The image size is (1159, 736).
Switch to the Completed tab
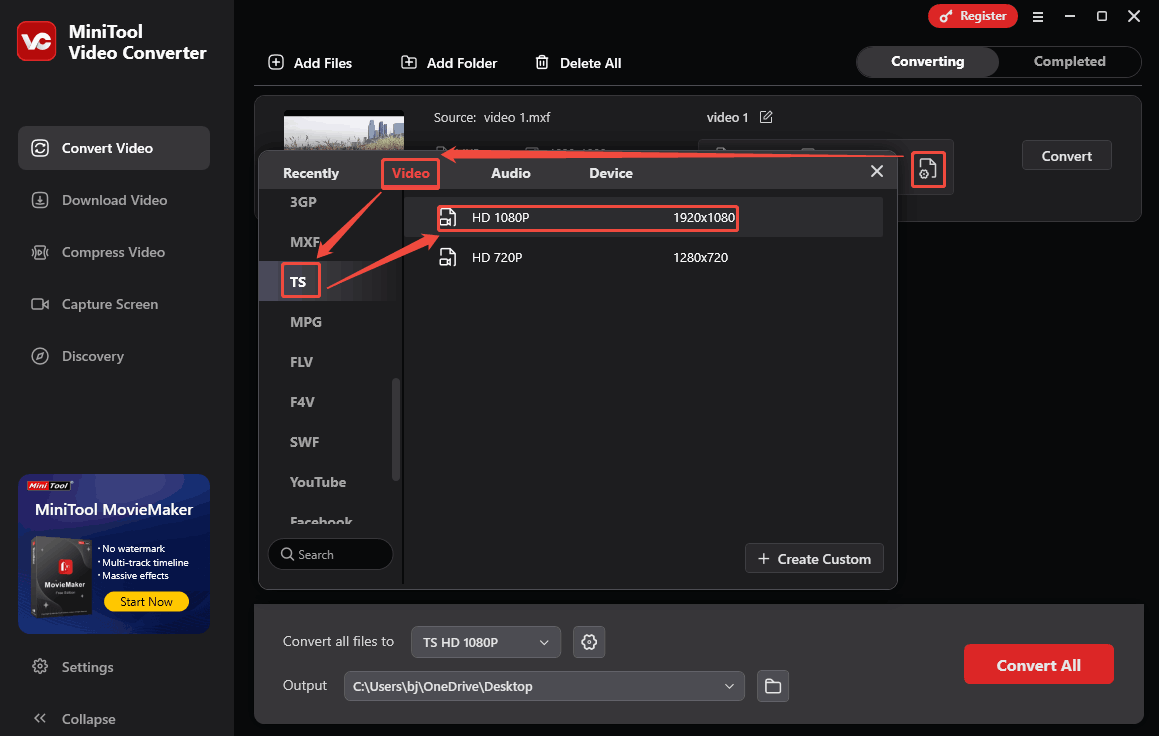coord(1070,61)
